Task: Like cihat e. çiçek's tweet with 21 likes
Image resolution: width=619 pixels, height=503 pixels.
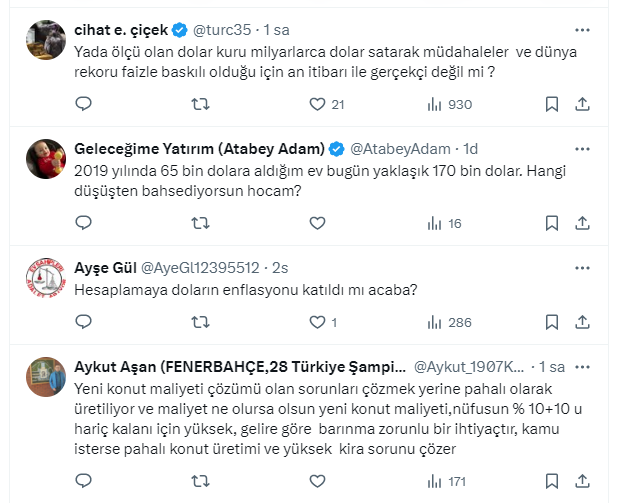Action: 318,103
